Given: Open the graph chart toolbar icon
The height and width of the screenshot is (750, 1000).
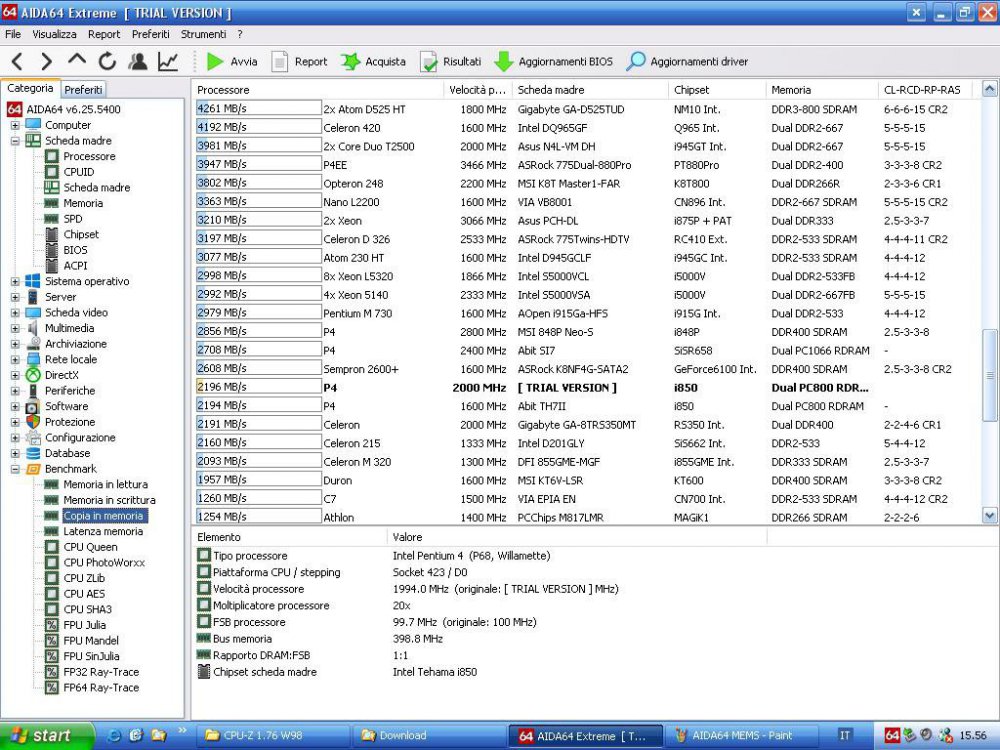Looking at the screenshot, I should [x=168, y=61].
